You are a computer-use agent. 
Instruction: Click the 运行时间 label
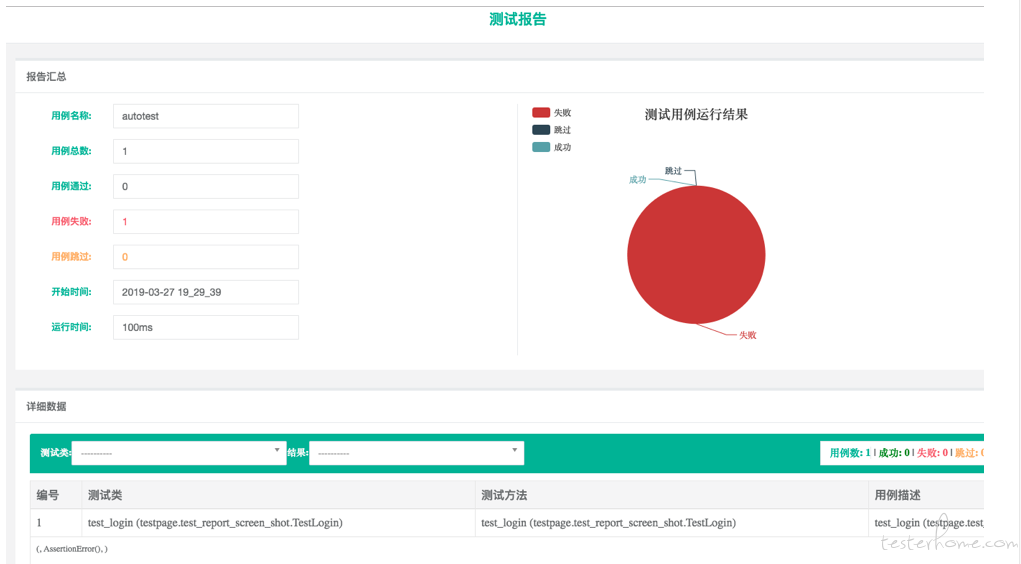click(72, 327)
